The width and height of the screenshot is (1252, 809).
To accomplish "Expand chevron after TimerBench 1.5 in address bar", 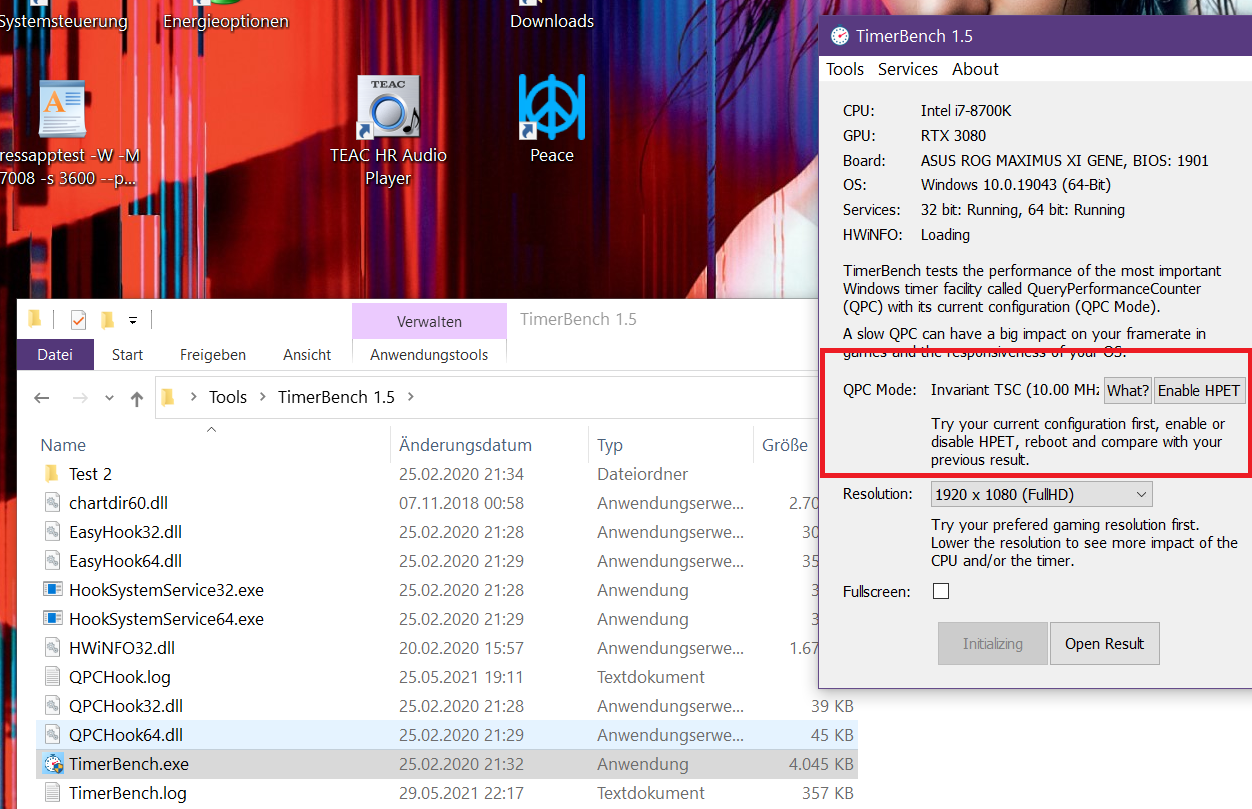I will coord(410,397).
